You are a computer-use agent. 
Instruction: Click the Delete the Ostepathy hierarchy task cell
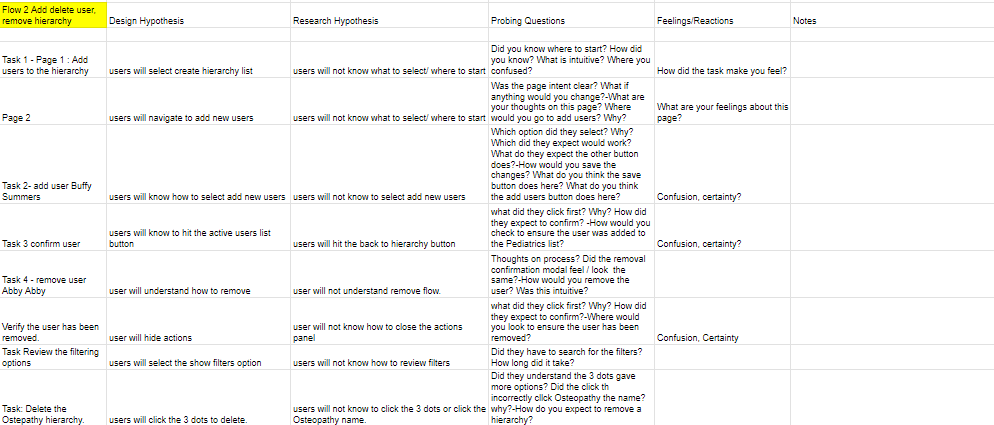[52, 414]
